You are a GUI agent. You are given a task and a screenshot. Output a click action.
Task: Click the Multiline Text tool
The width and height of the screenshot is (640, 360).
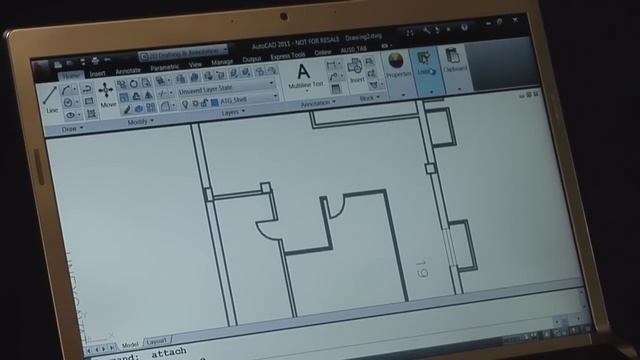(304, 76)
